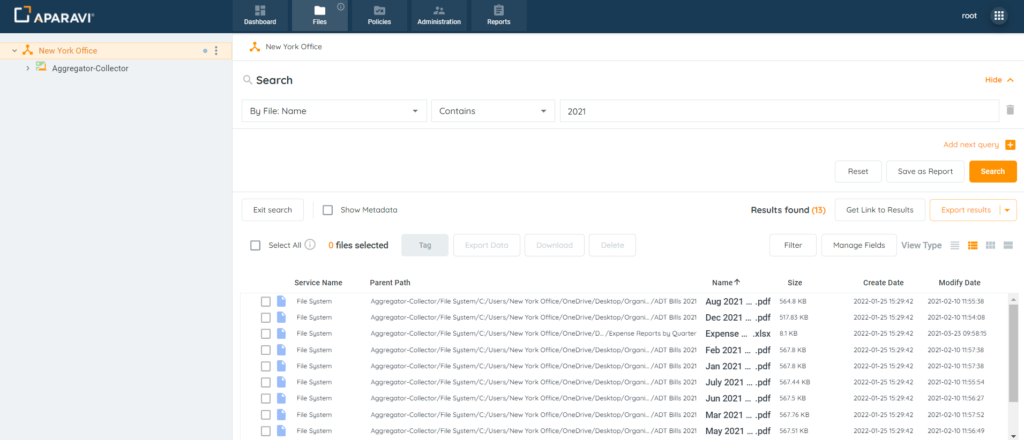The height and width of the screenshot is (440, 1024).
Task: Open the New York Office three-dot menu
Action: point(217,50)
